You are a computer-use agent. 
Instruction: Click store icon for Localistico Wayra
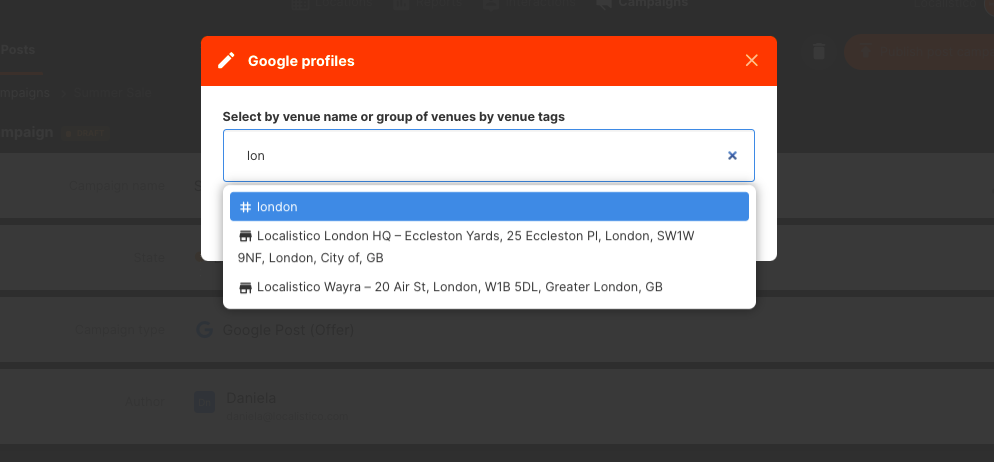pos(245,287)
